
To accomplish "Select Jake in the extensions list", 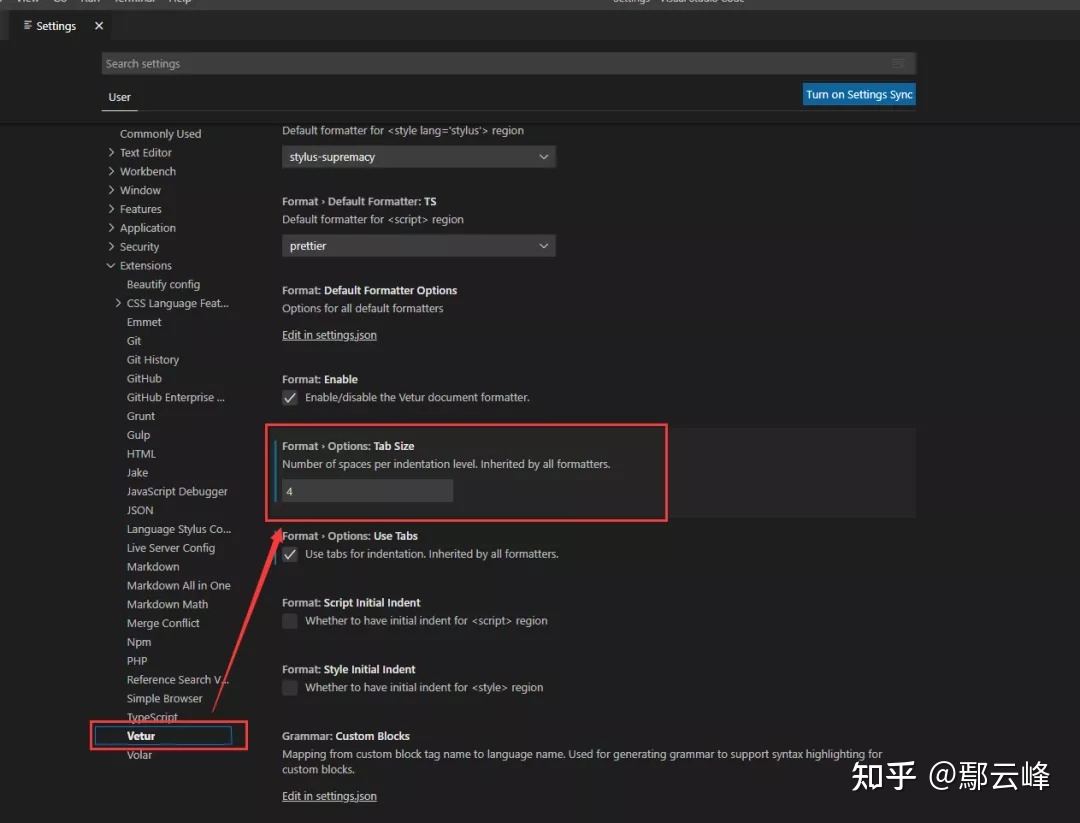I will [137, 472].
